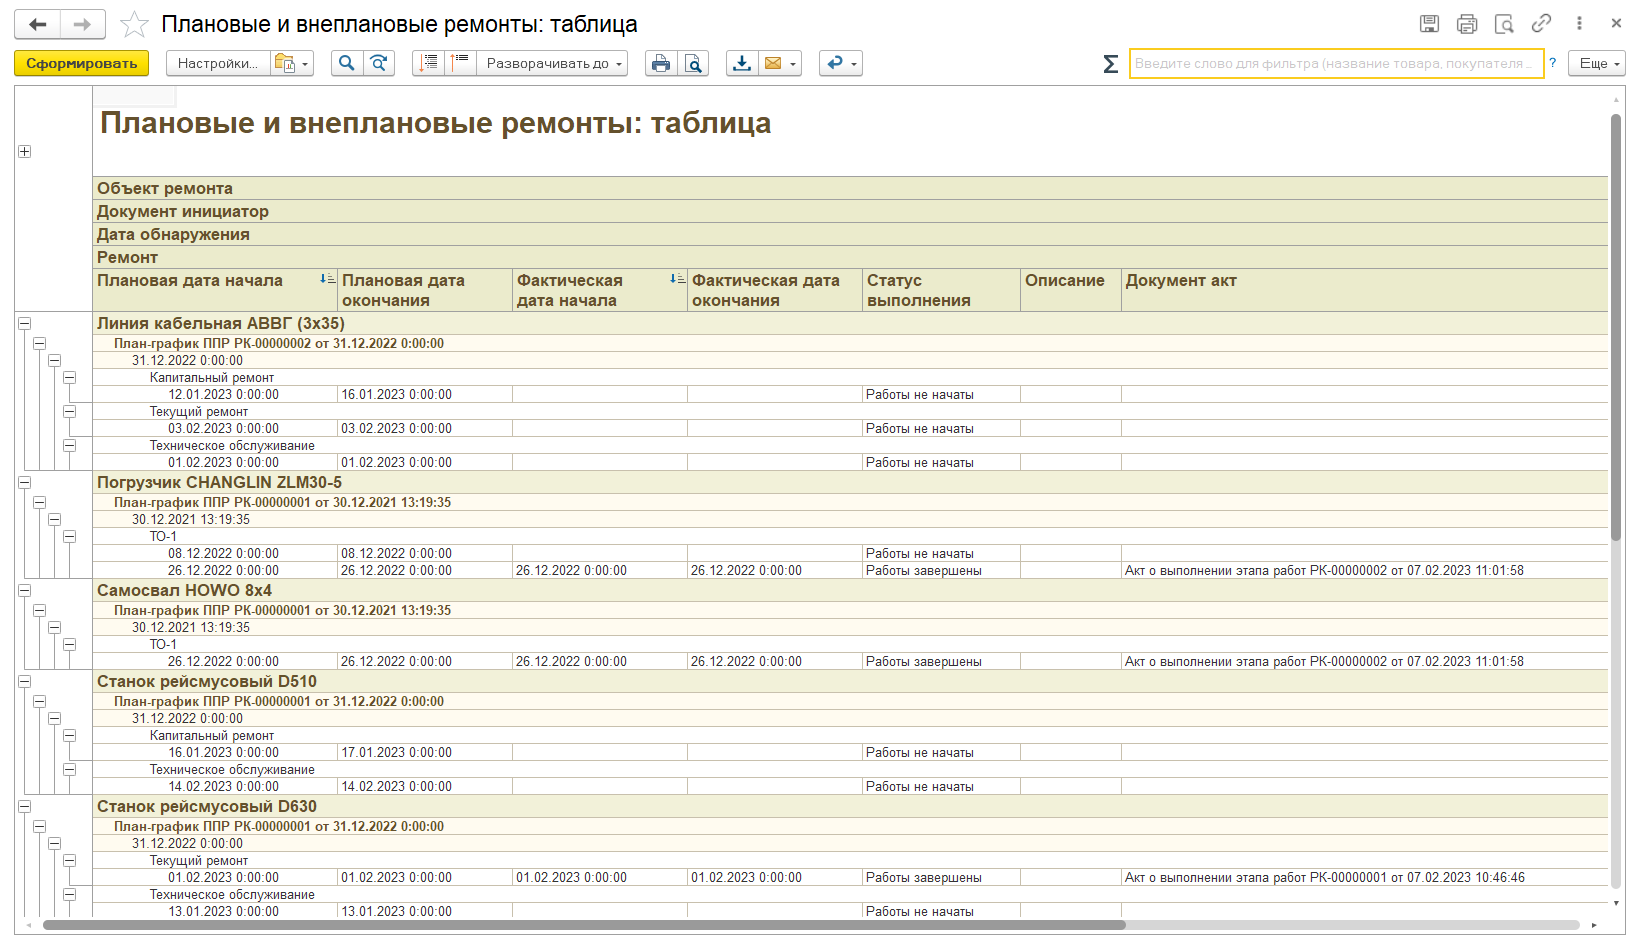
Task: Select the Описание column header
Action: (x=1071, y=290)
